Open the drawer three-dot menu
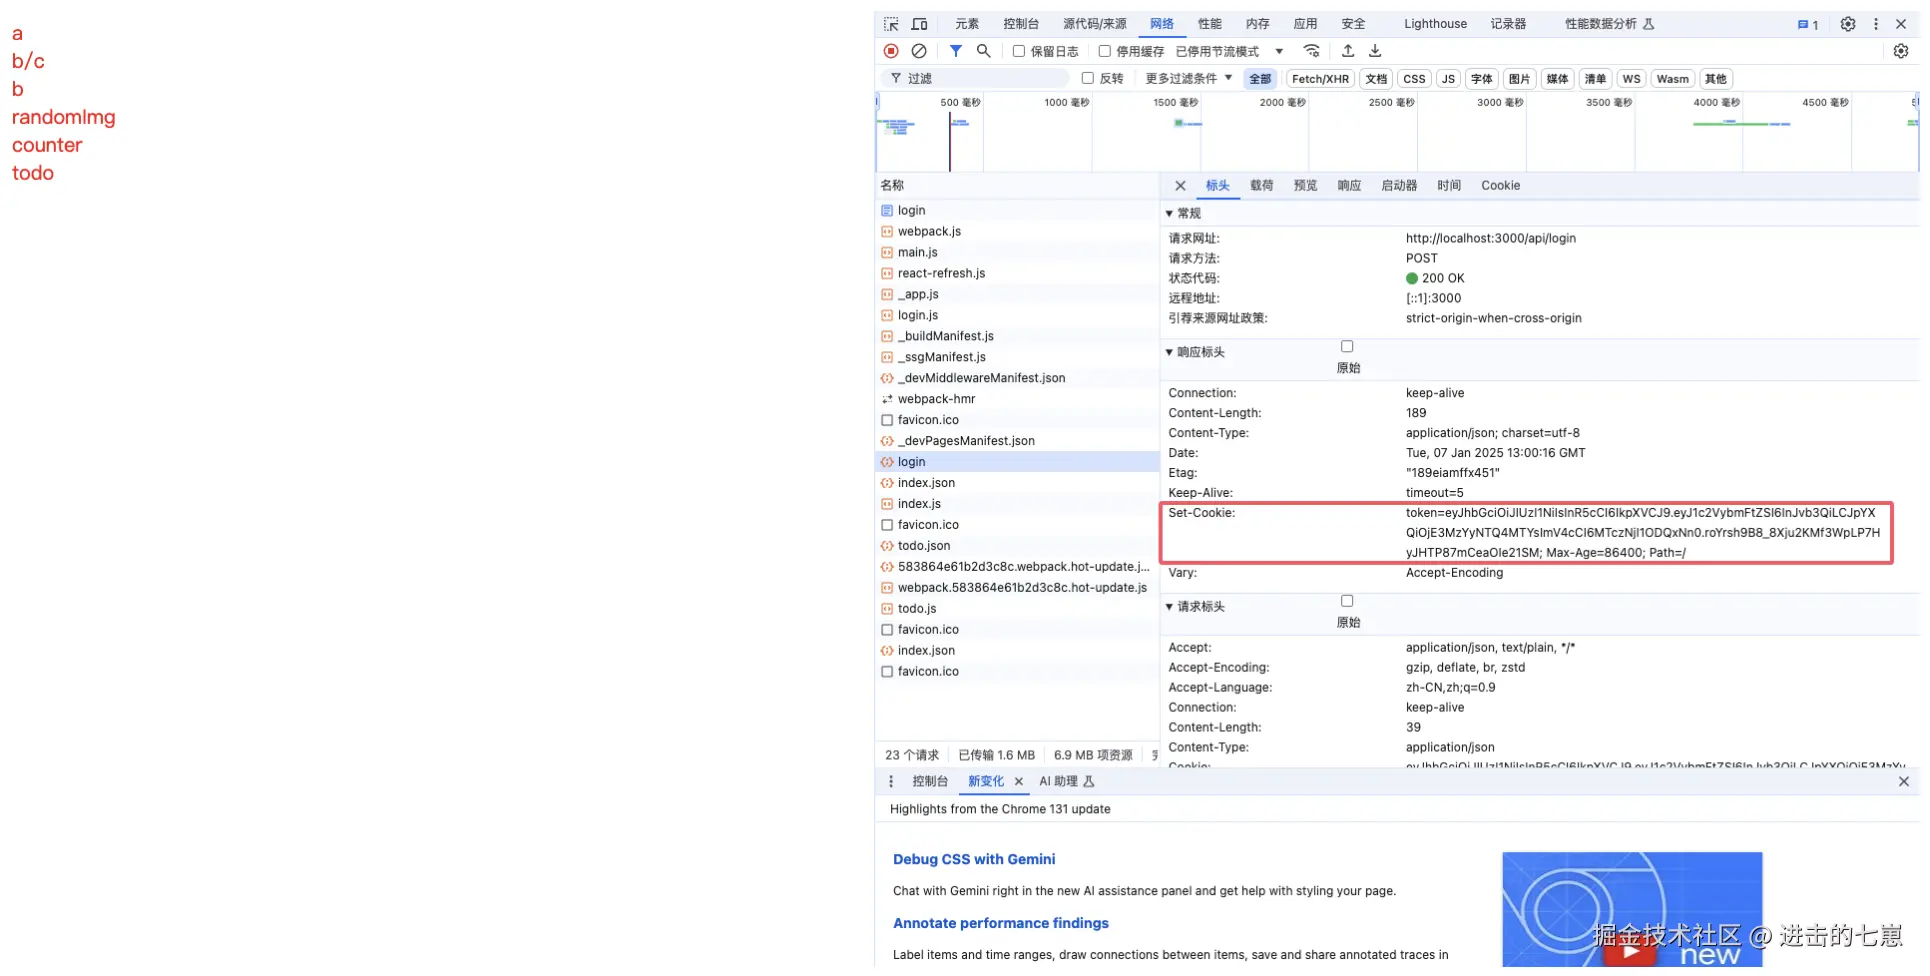The image size is (1930, 976). (891, 782)
